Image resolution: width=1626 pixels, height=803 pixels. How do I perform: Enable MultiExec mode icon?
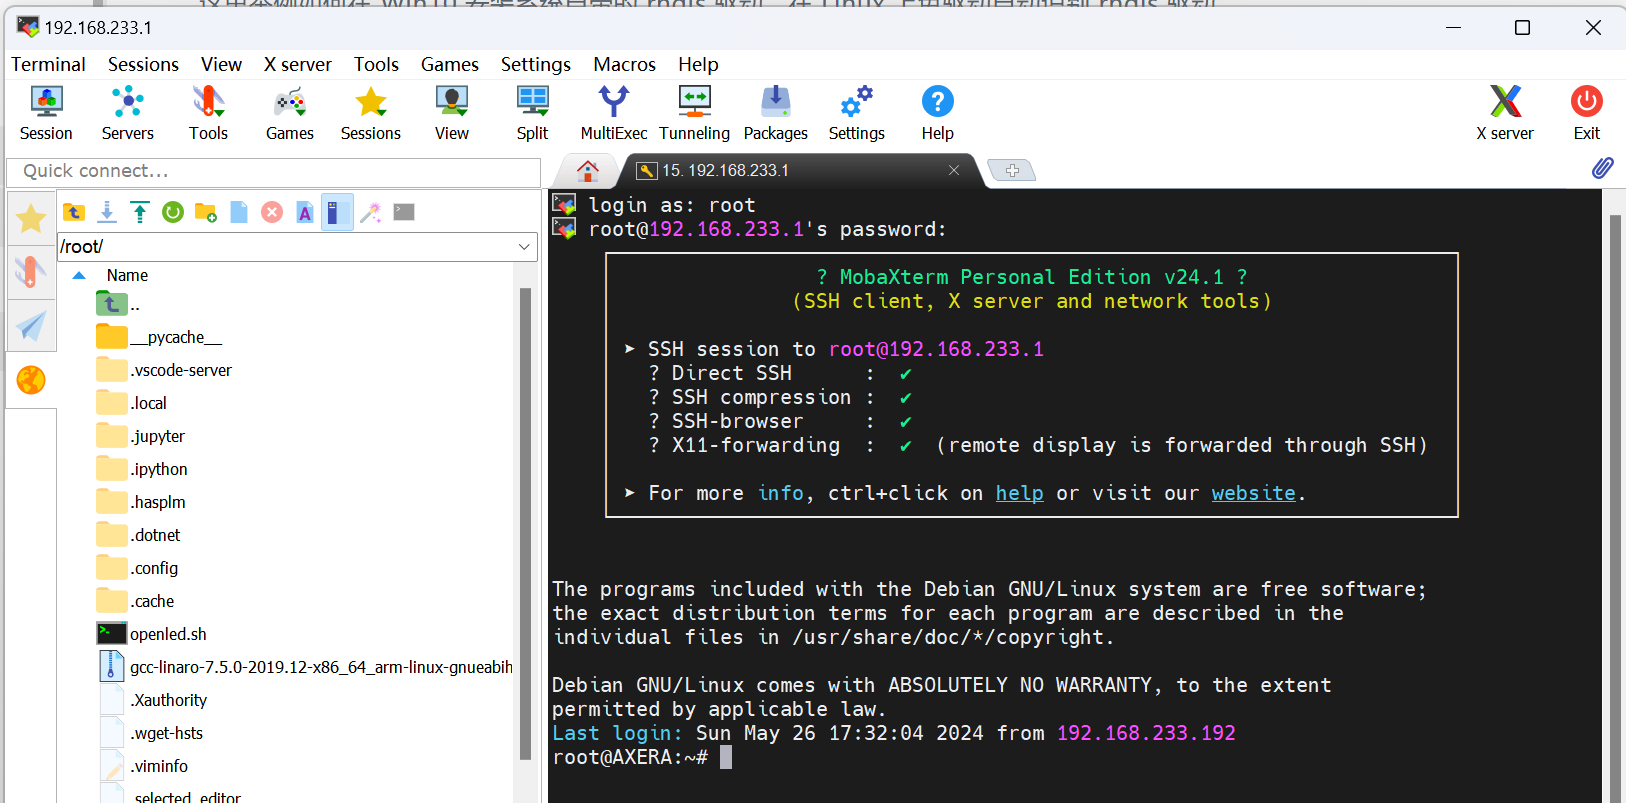pos(614,113)
